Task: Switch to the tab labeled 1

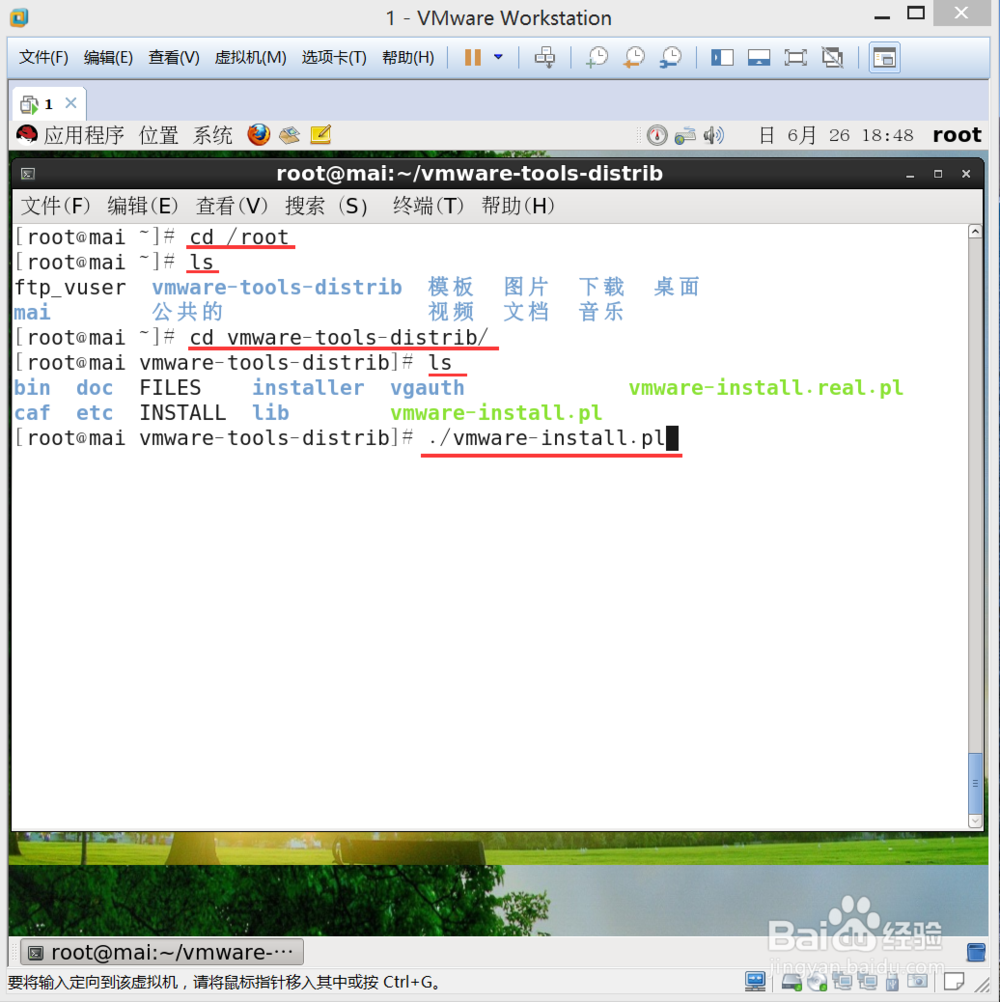Action: pos(47,103)
